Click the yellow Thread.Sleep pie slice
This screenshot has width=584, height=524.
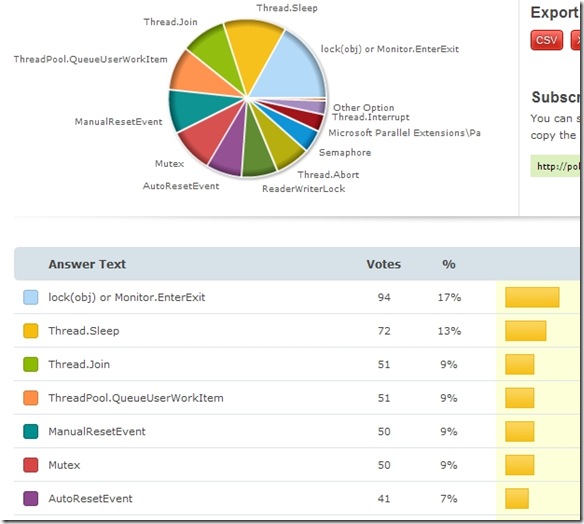point(252,48)
